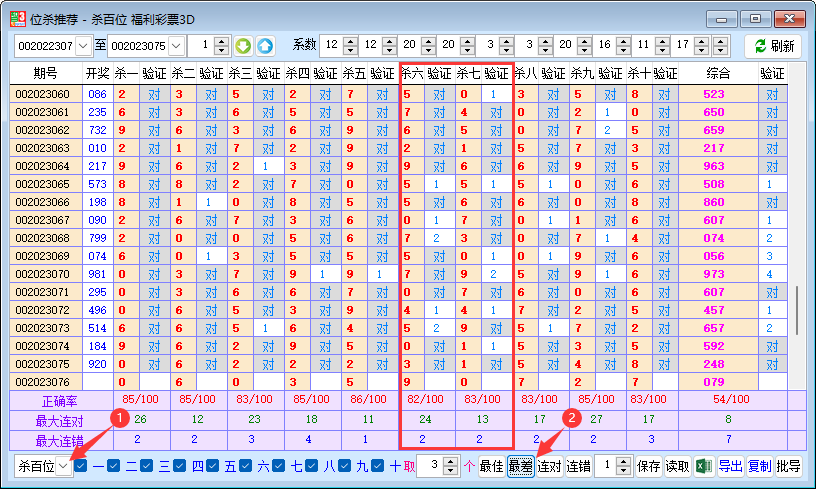The width and height of the screenshot is (816, 489).
Task: Click the 杀三 column header
Action: point(240,73)
